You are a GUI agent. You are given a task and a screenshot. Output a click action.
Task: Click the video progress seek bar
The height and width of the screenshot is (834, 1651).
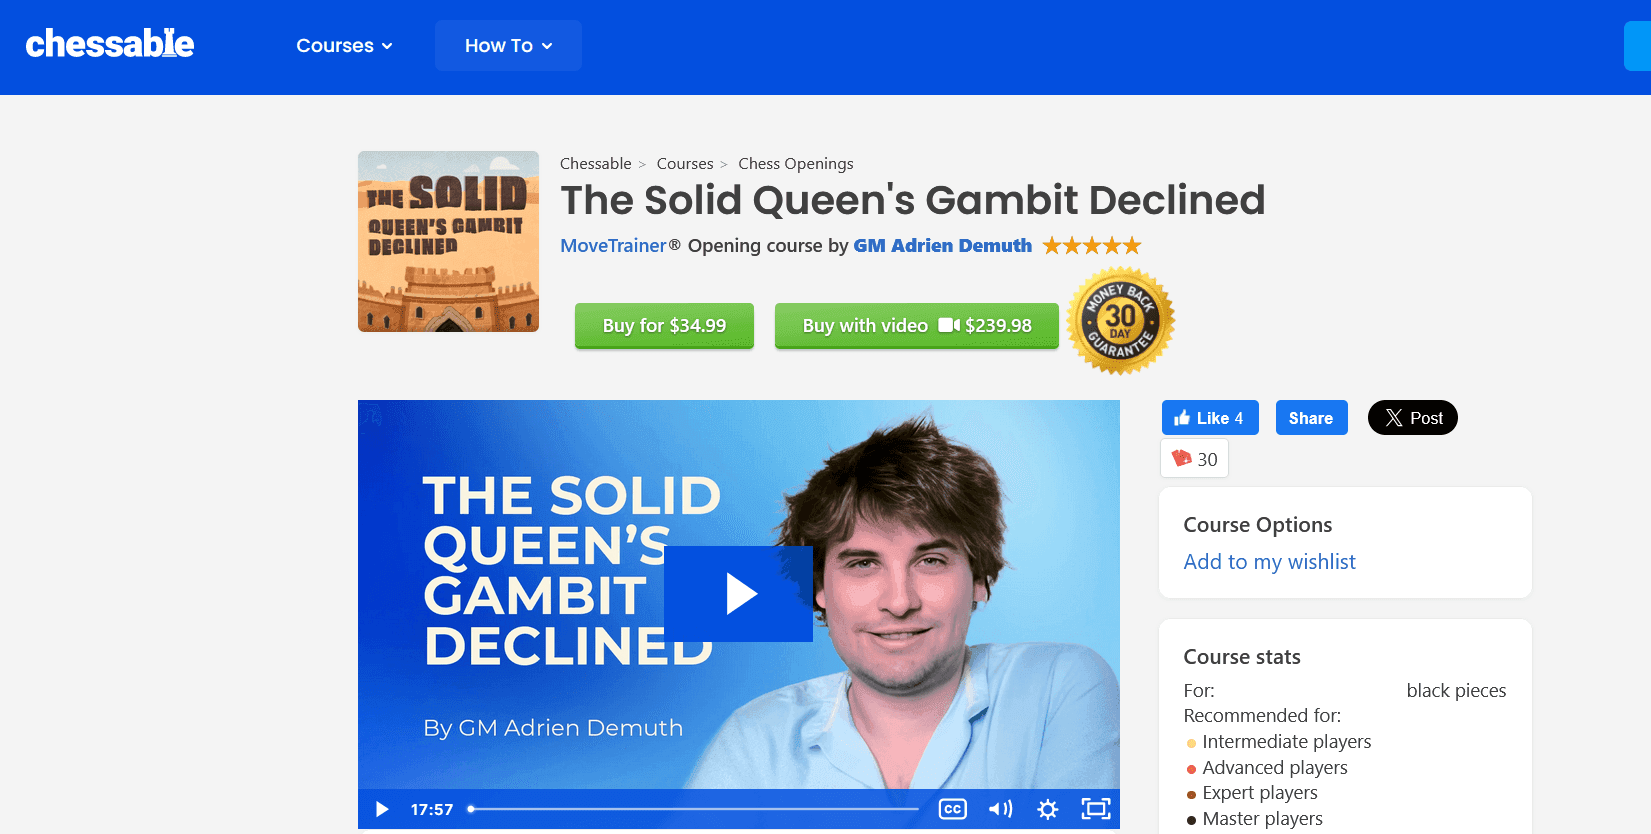click(x=693, y=809)
